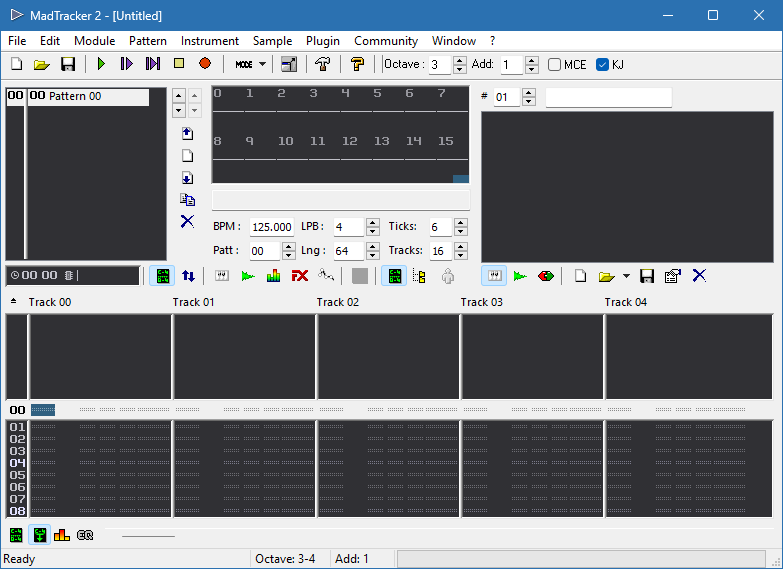Screen dimensions: 783x569
Task: Open the red FX effects icon
Action: pyautogui.click(x=300, y=276)
